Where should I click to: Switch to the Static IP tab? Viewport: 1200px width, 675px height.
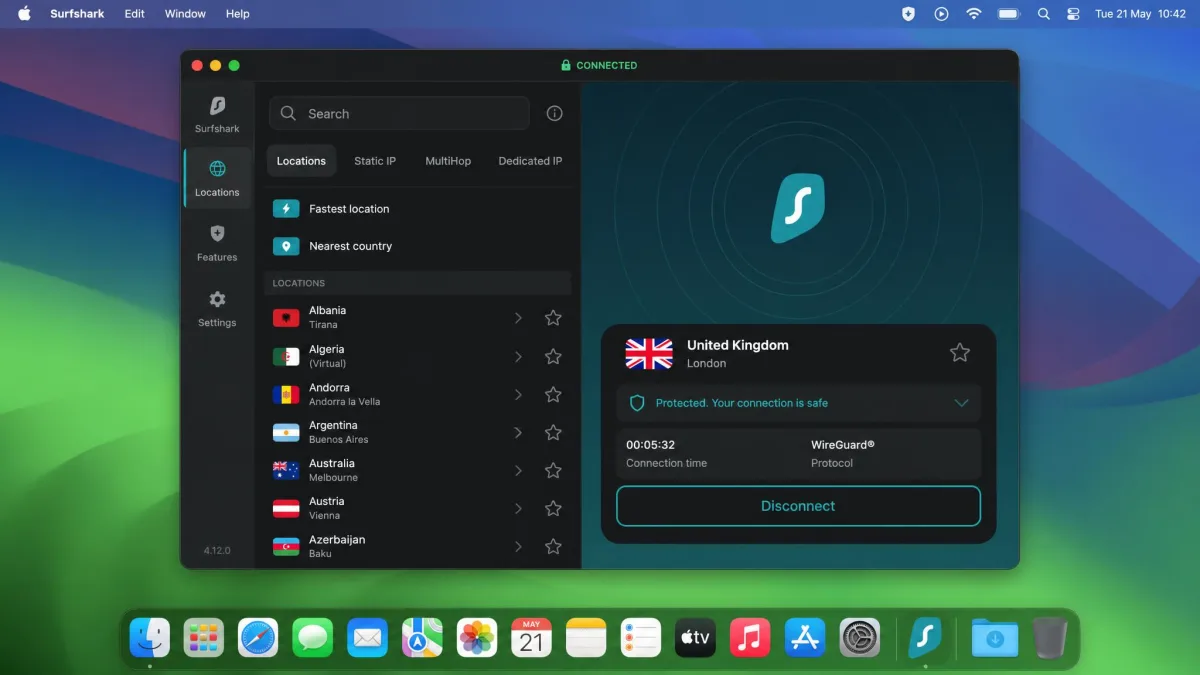375,161
